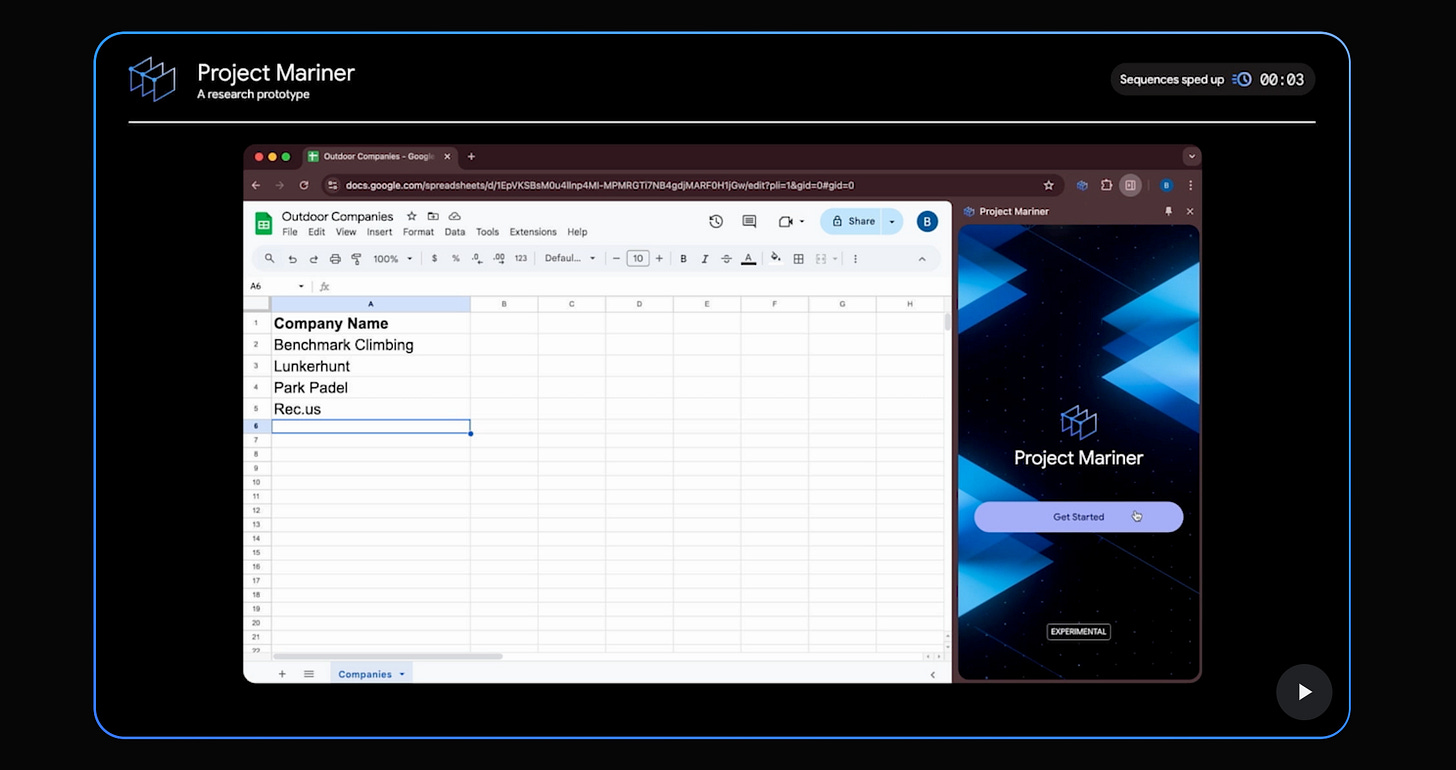Screen dimensions: 1456x770
Task: Click the print icon in toolbar
Action: (335, 258)
